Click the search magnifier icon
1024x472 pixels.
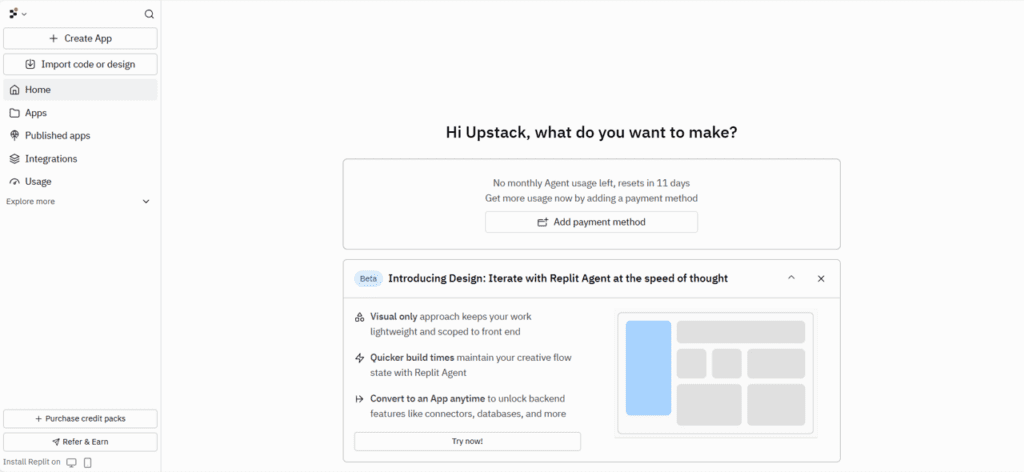pos(149,14)
